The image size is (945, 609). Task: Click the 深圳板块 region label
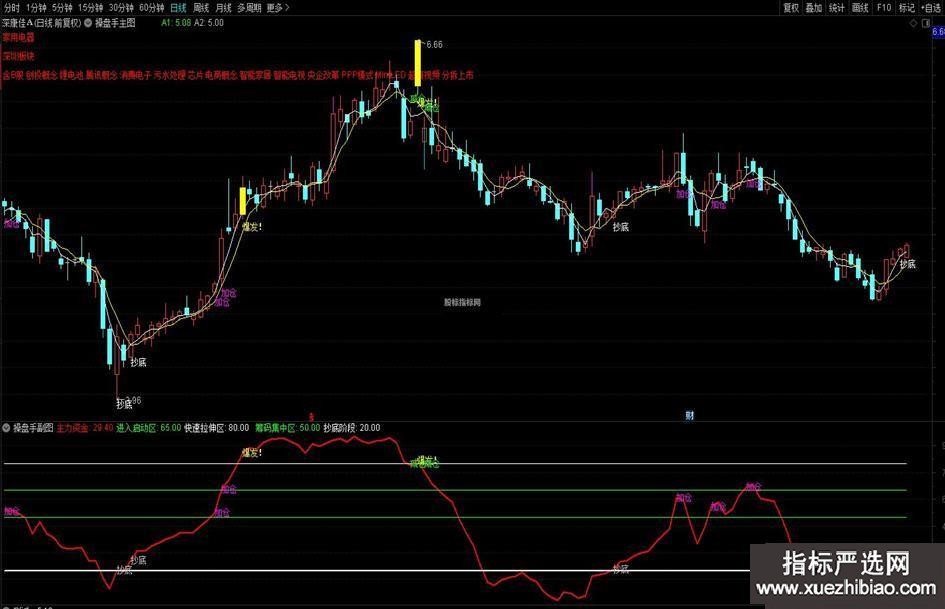19,56
